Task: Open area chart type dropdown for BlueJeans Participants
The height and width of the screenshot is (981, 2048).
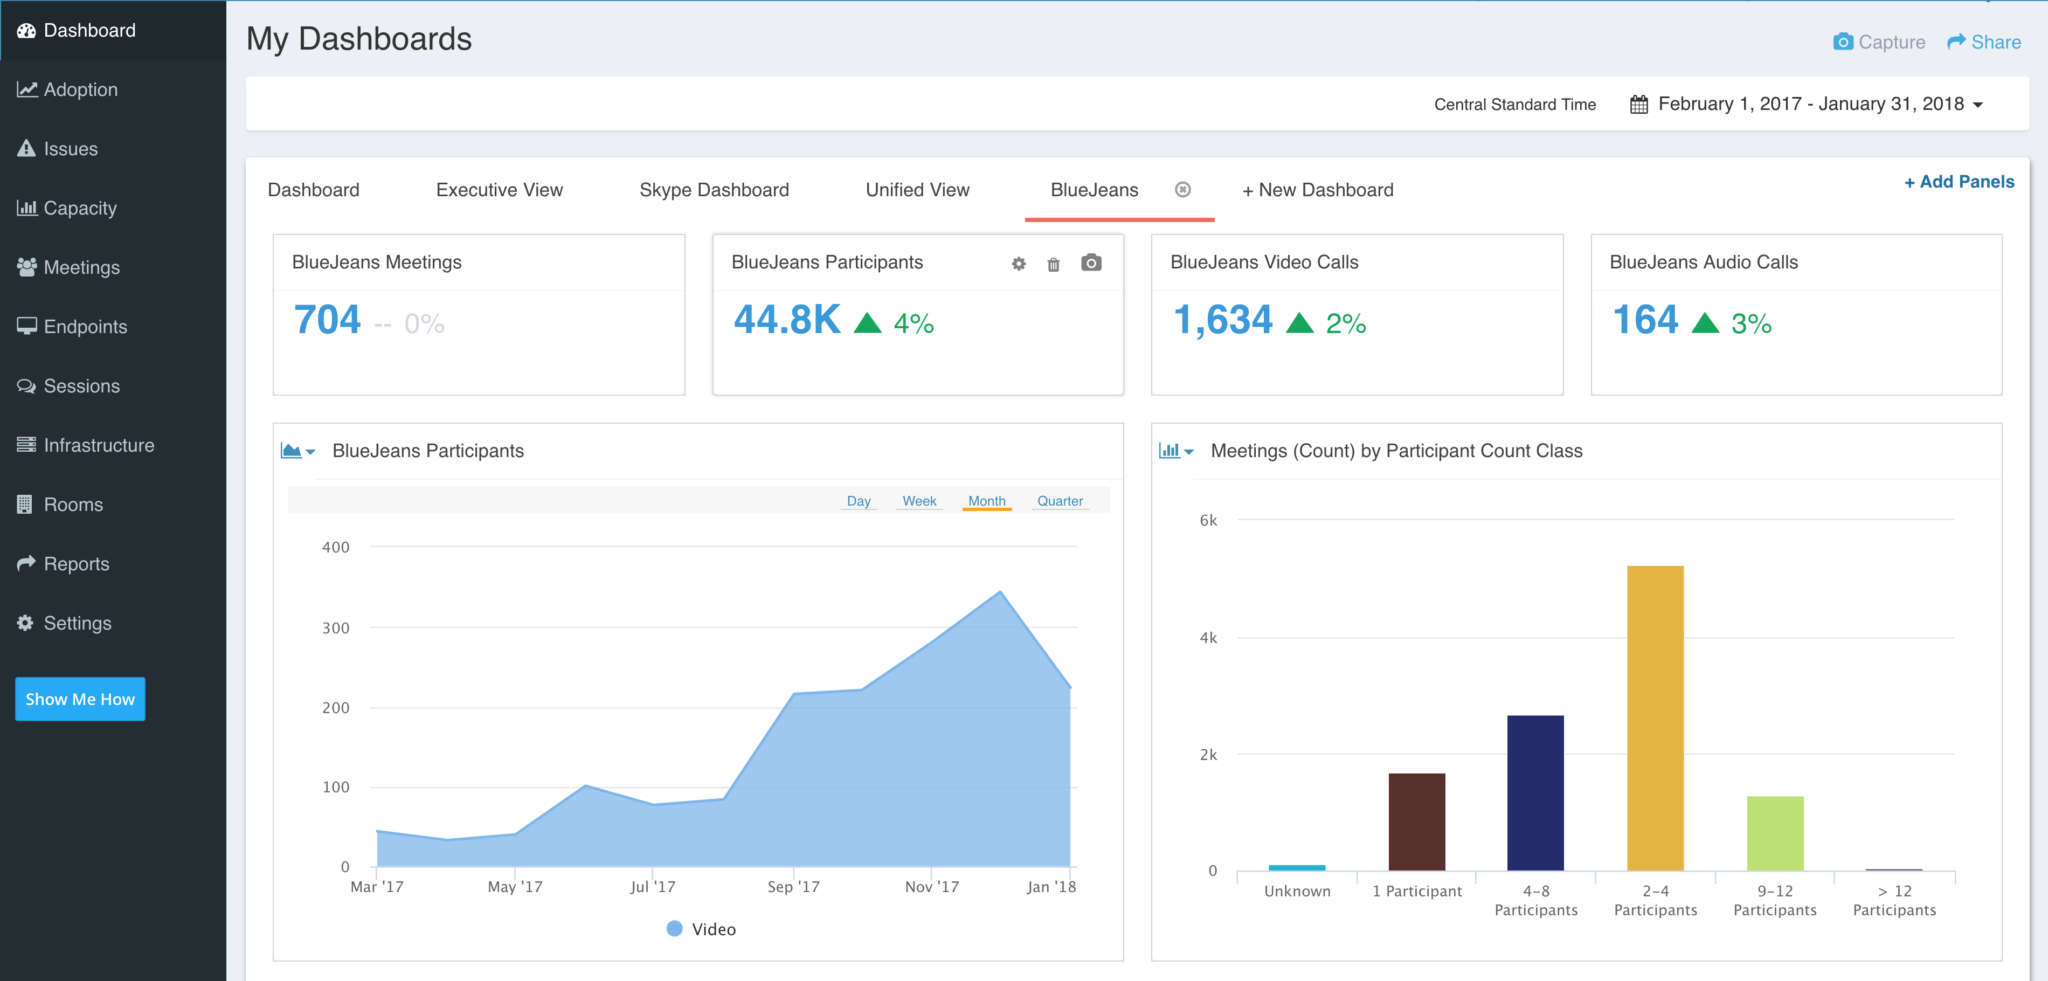Action: [x=298, y=451]
